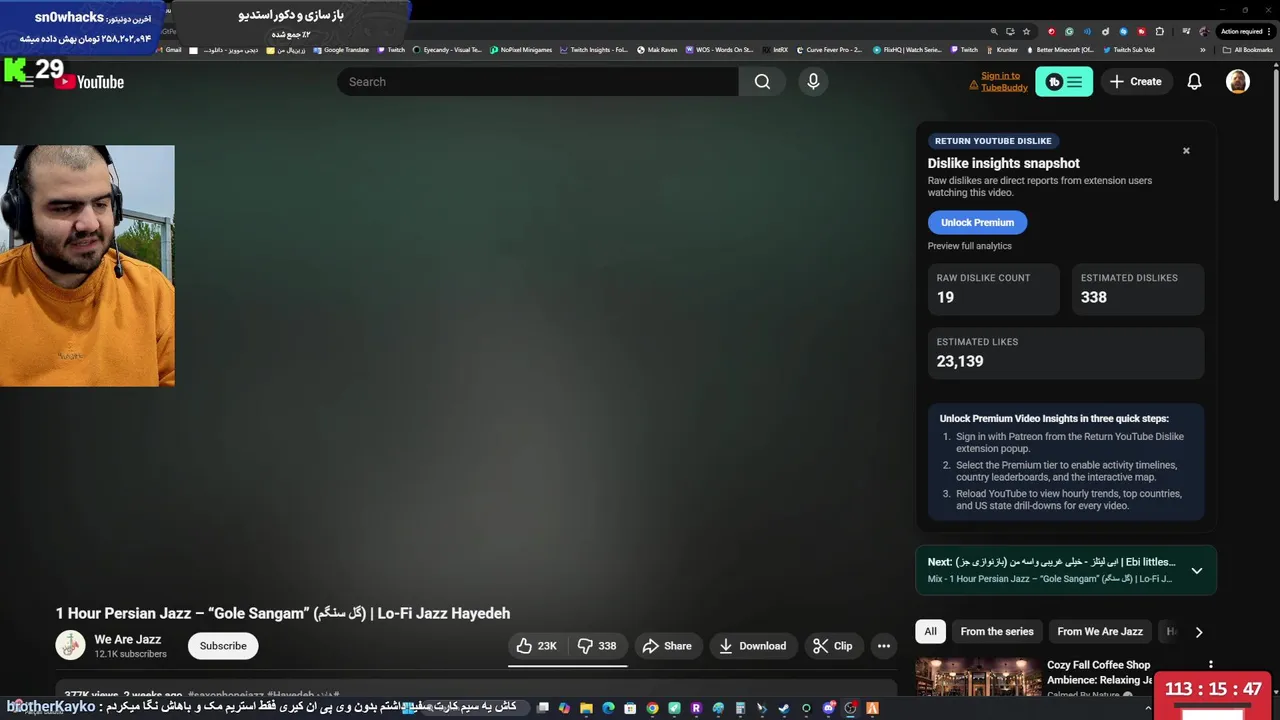This screenshot has height=720, width=1280.
Task: Open OBS Studio from taskbar
Action: 851,708
